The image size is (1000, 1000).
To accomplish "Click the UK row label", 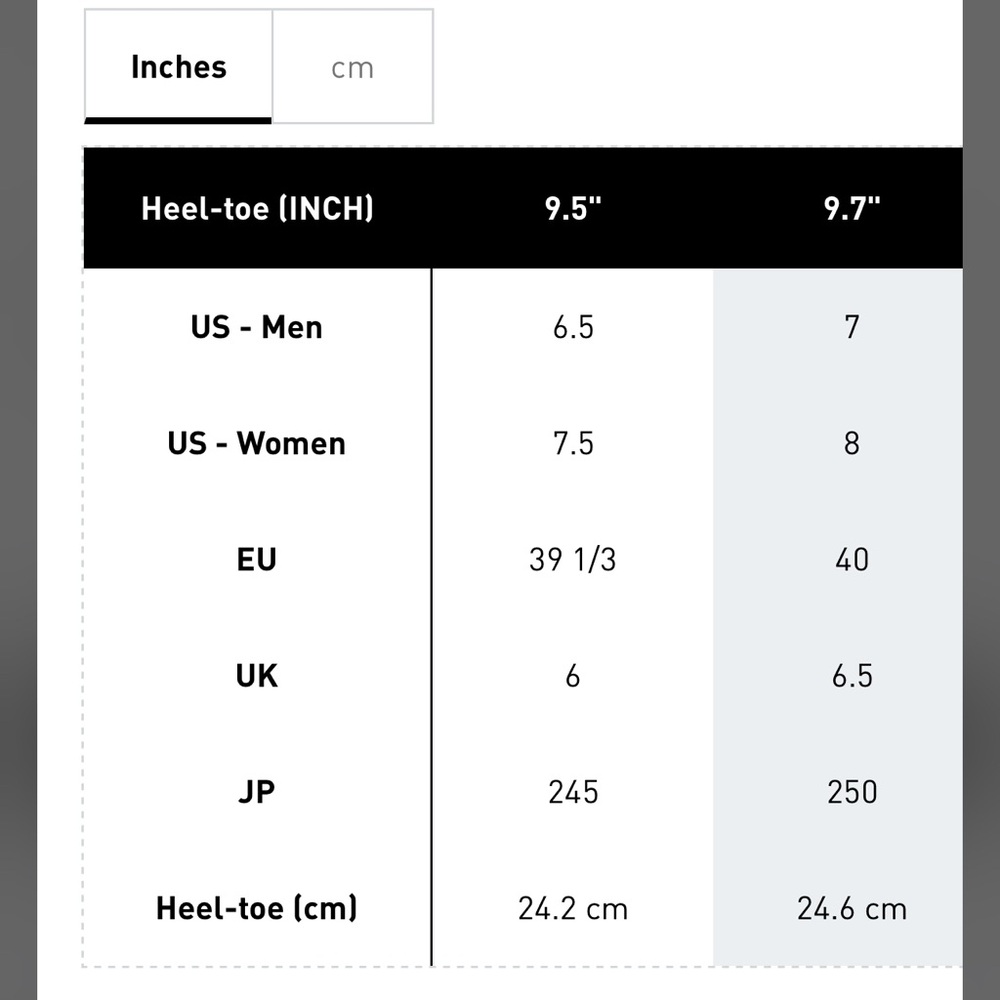I will 257,675.
